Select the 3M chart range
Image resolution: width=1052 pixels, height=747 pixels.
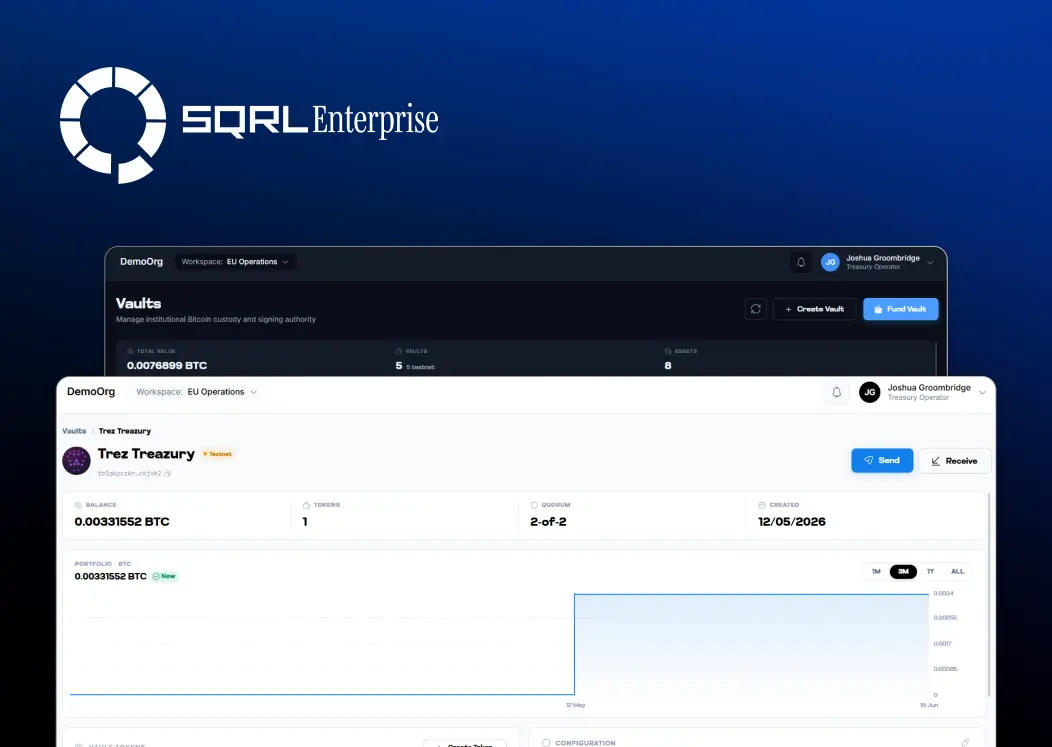pos(903,572)
